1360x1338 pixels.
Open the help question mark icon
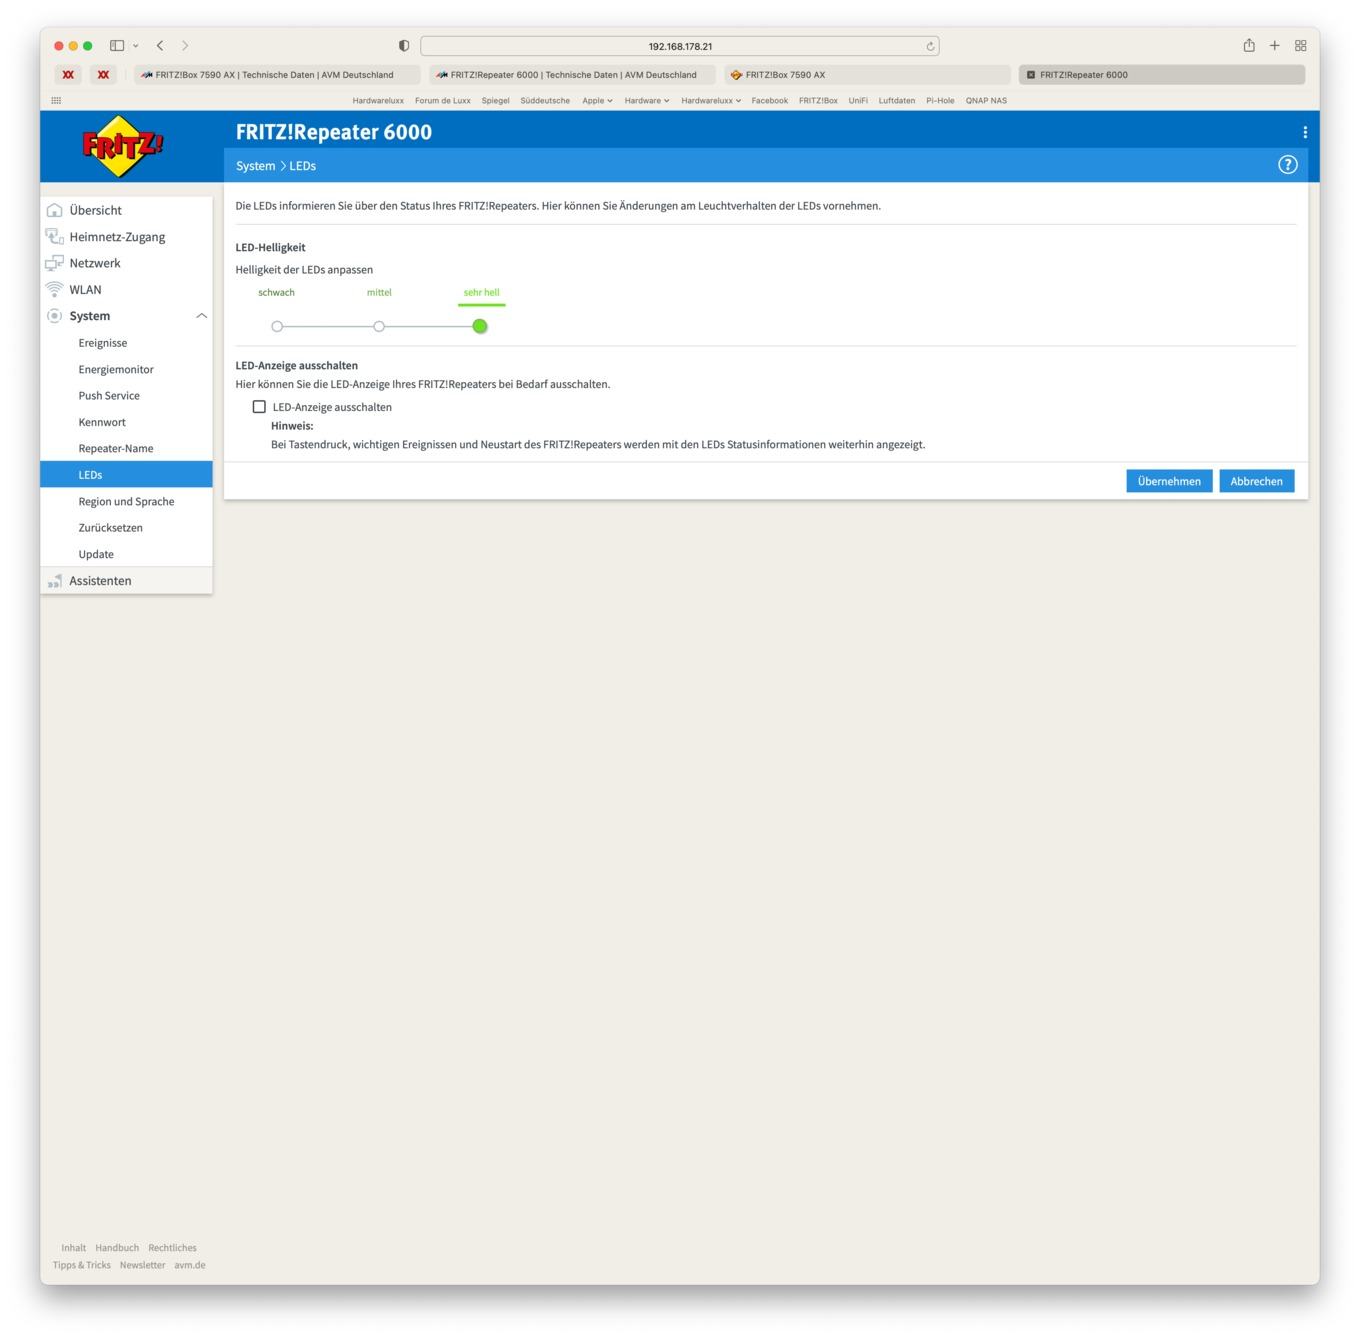tap(1287, 165)
